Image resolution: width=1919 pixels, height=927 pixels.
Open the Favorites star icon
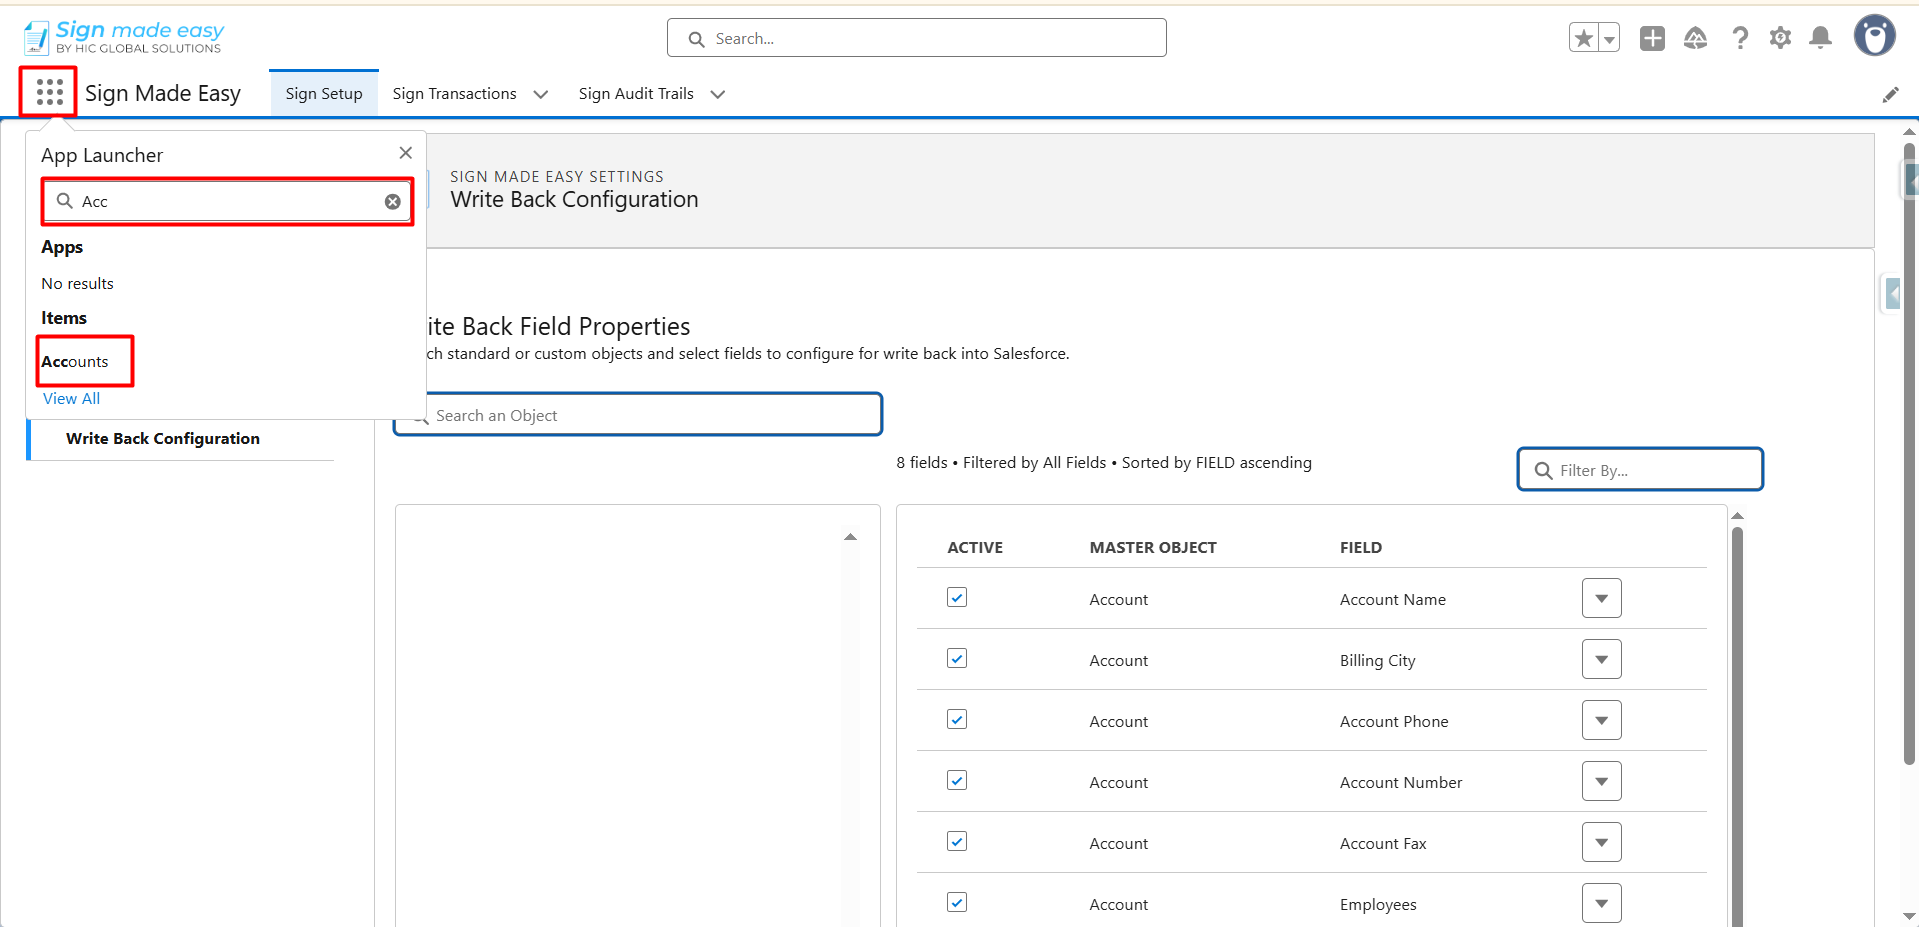[1584, 38]
